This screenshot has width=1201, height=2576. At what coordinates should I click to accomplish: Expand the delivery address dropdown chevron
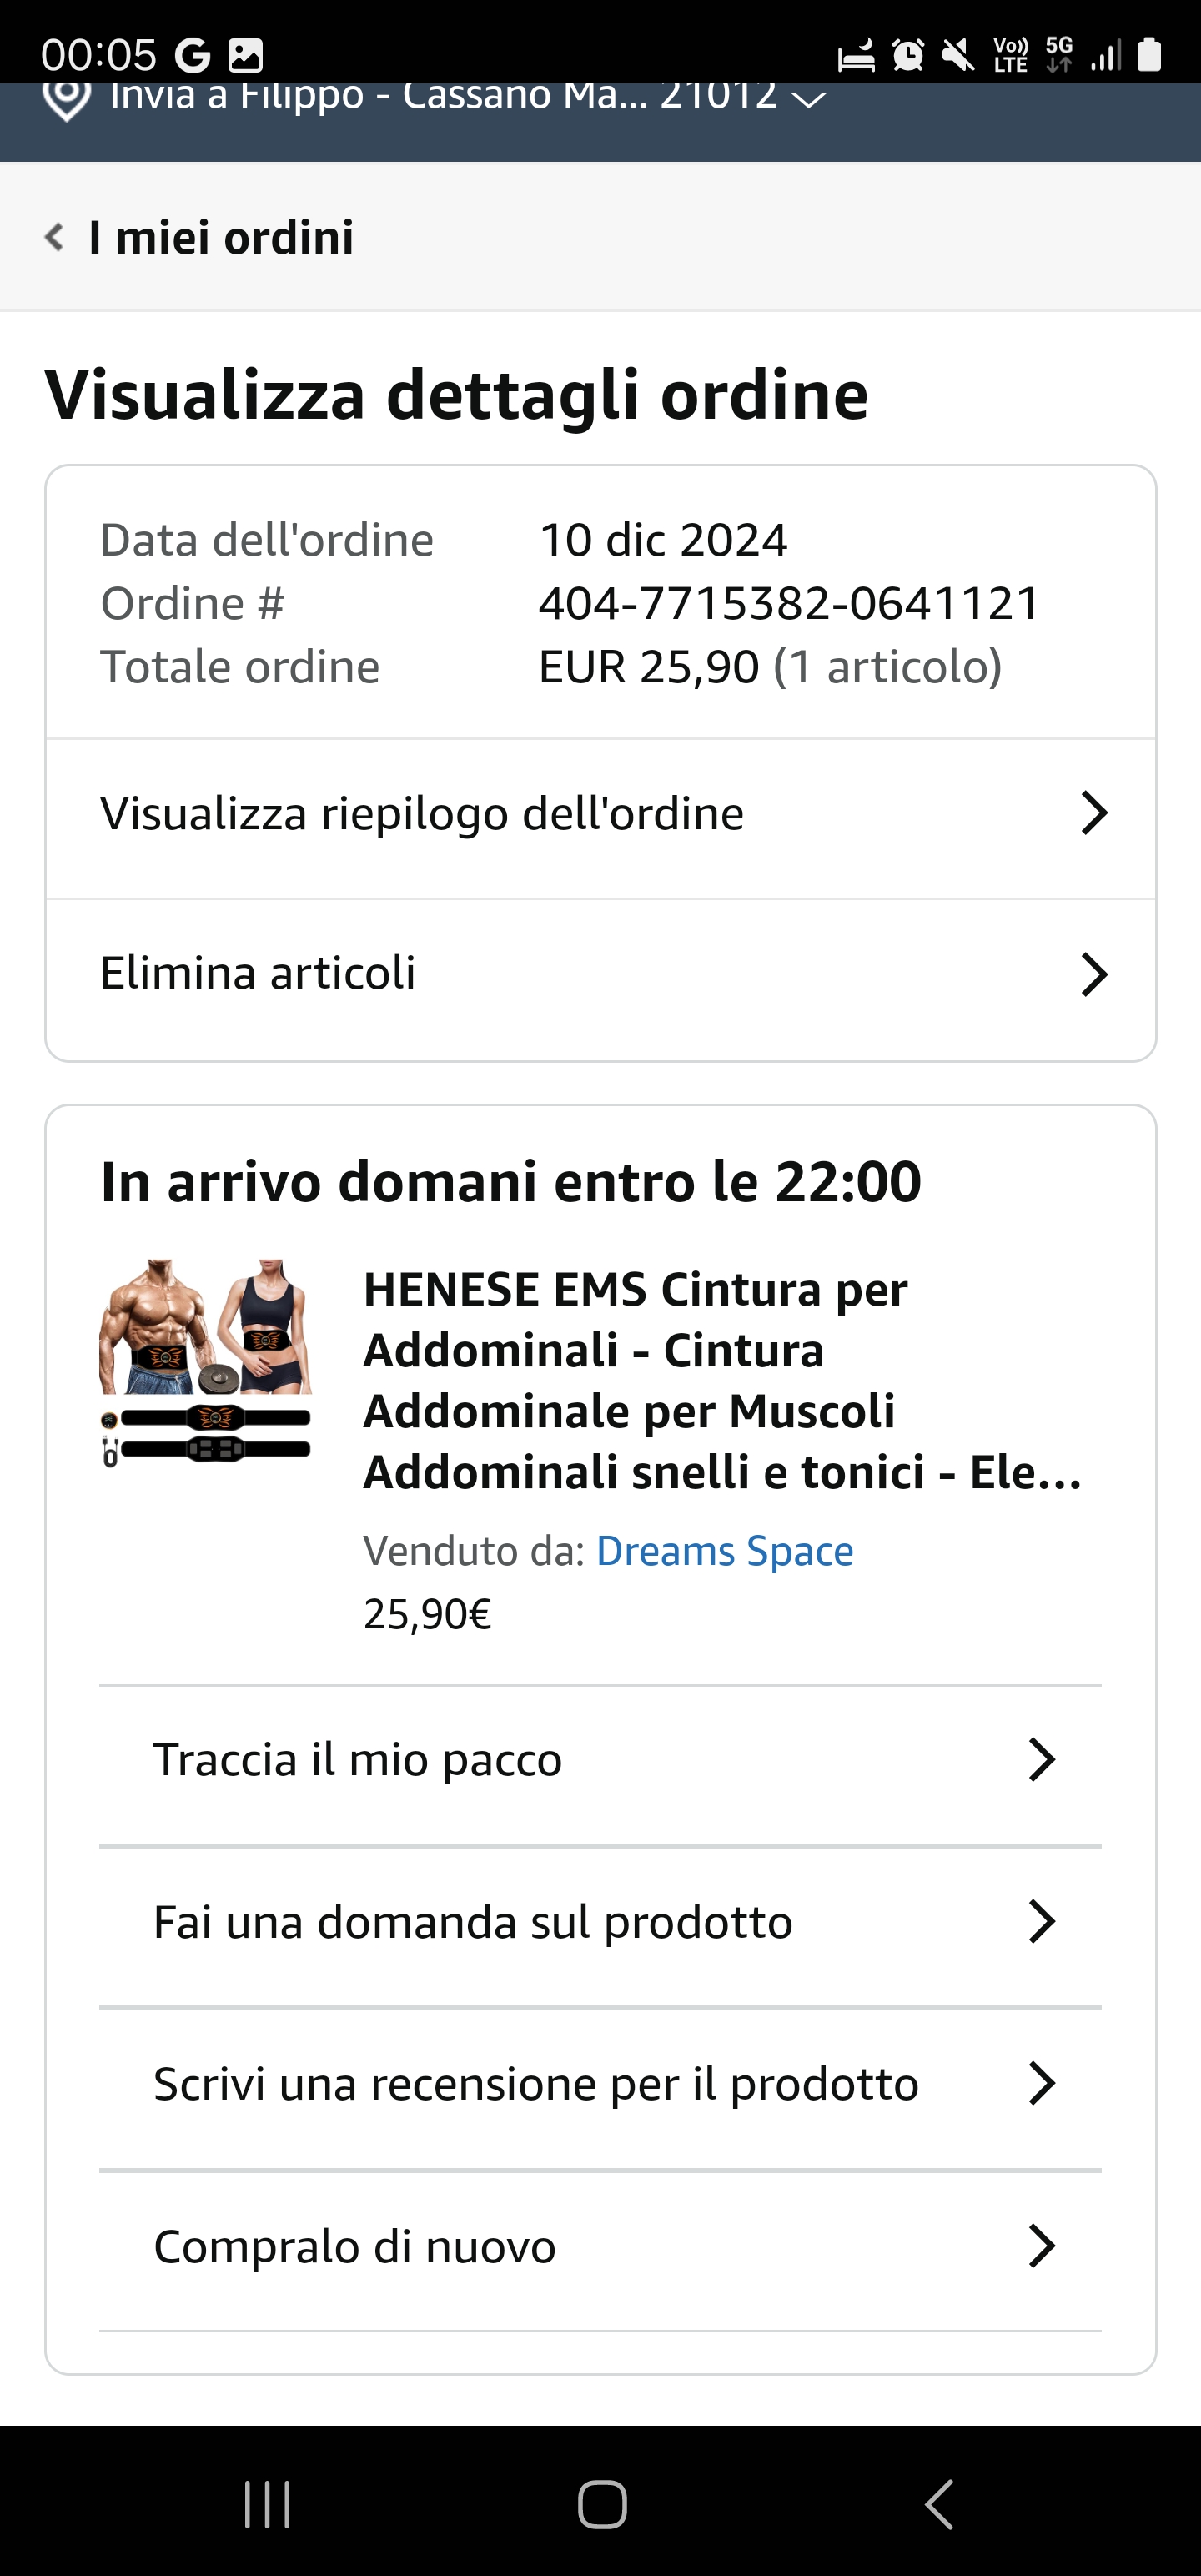[x=808, y=99]
